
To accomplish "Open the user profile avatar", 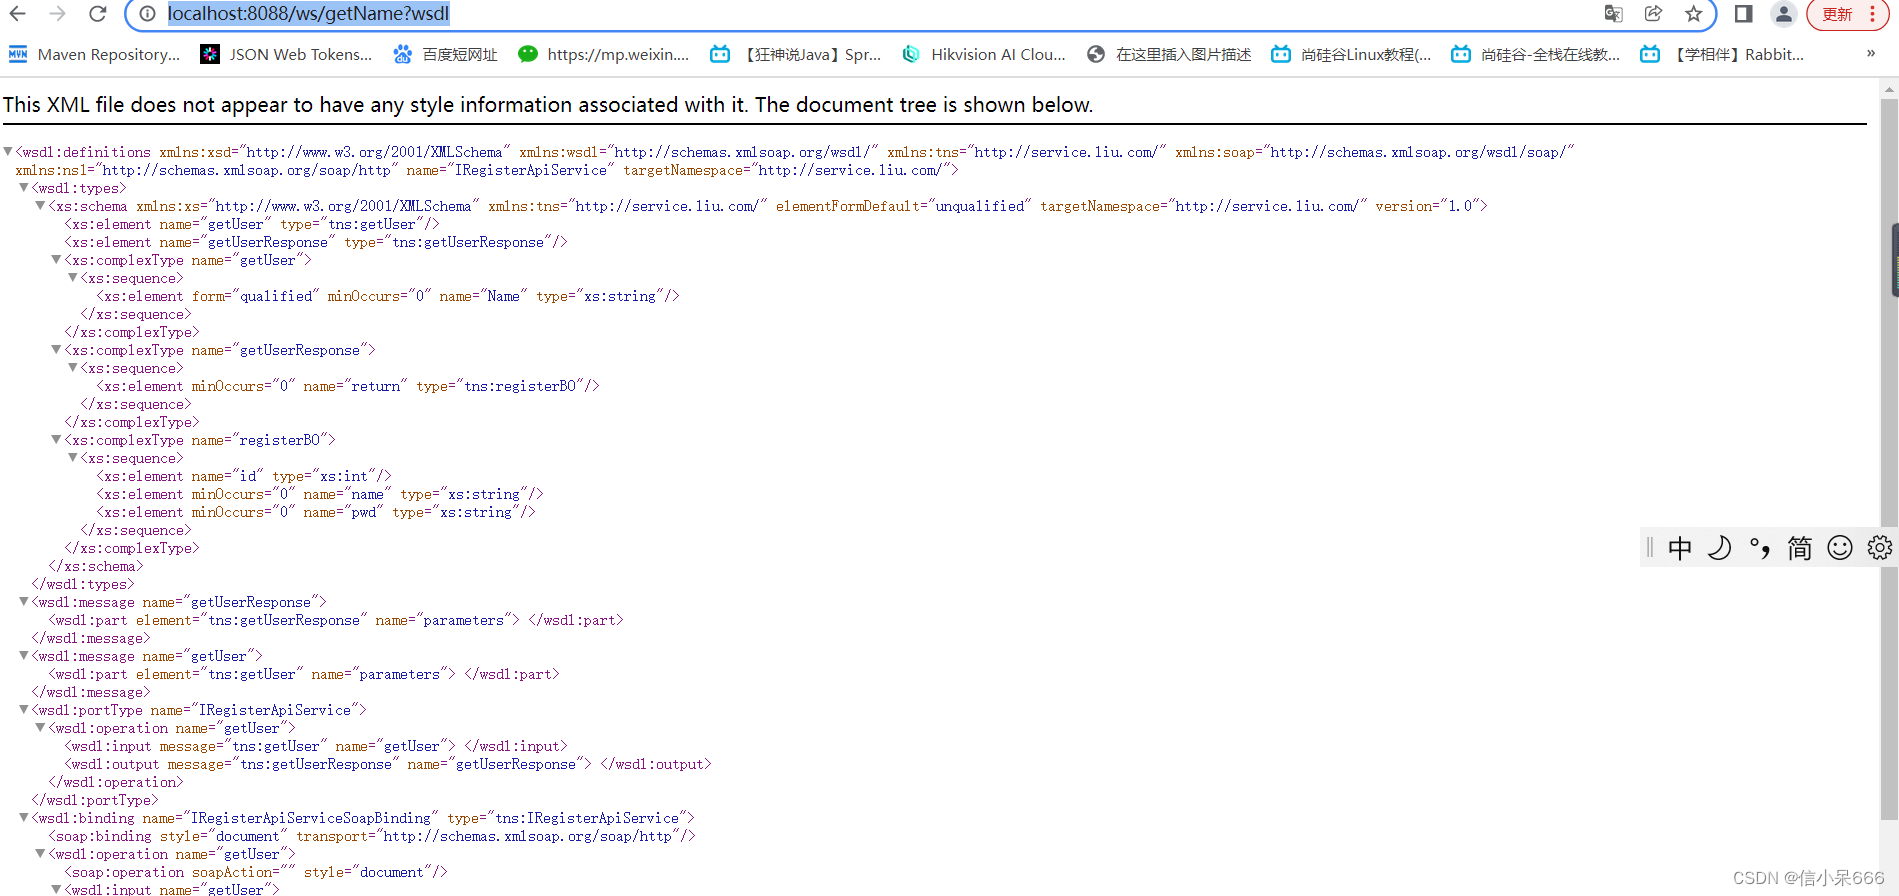I will 1783,14.
